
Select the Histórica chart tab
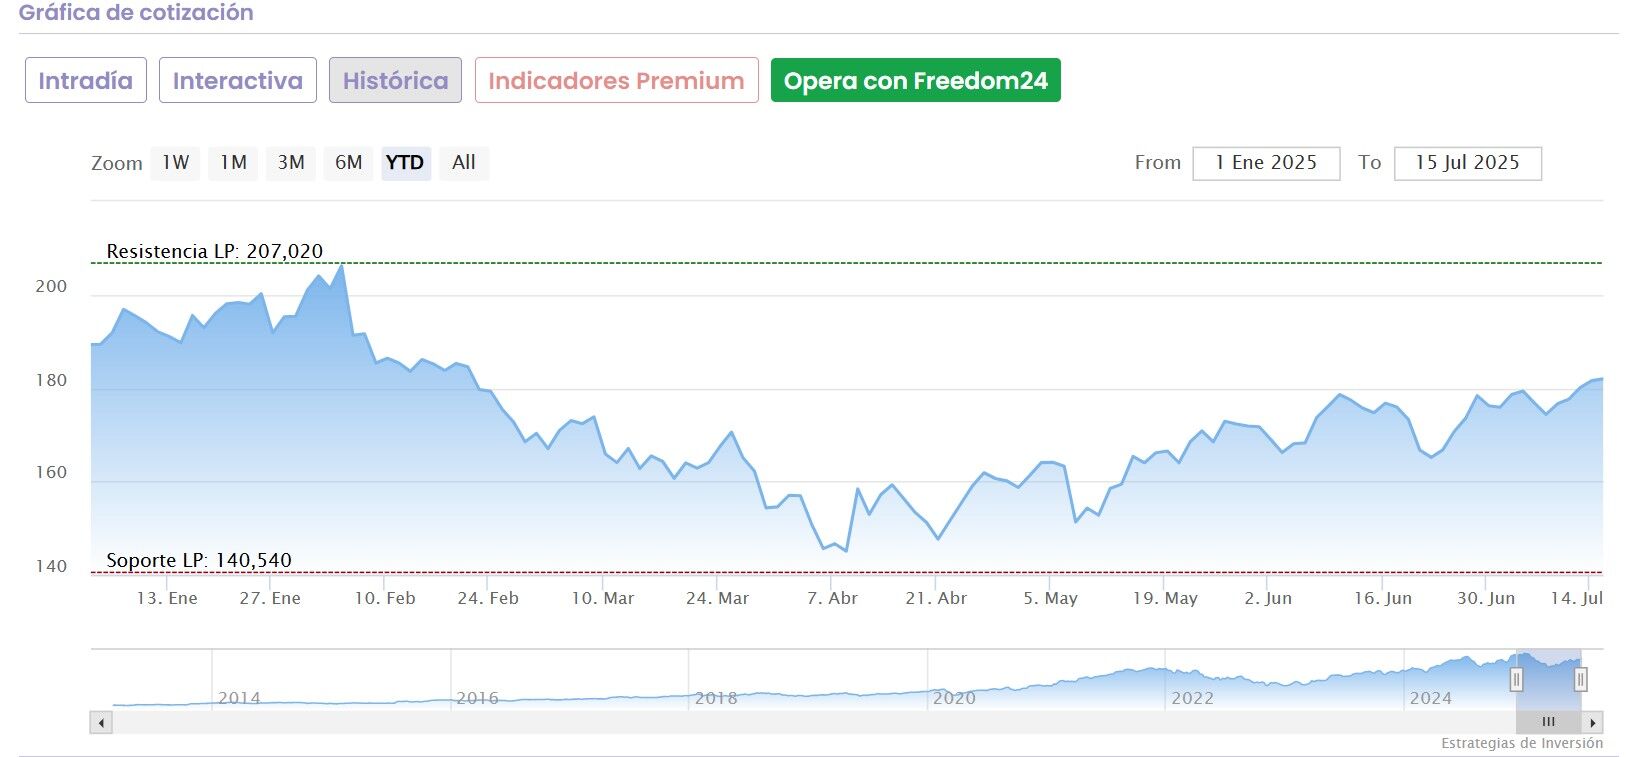(395, 81)
